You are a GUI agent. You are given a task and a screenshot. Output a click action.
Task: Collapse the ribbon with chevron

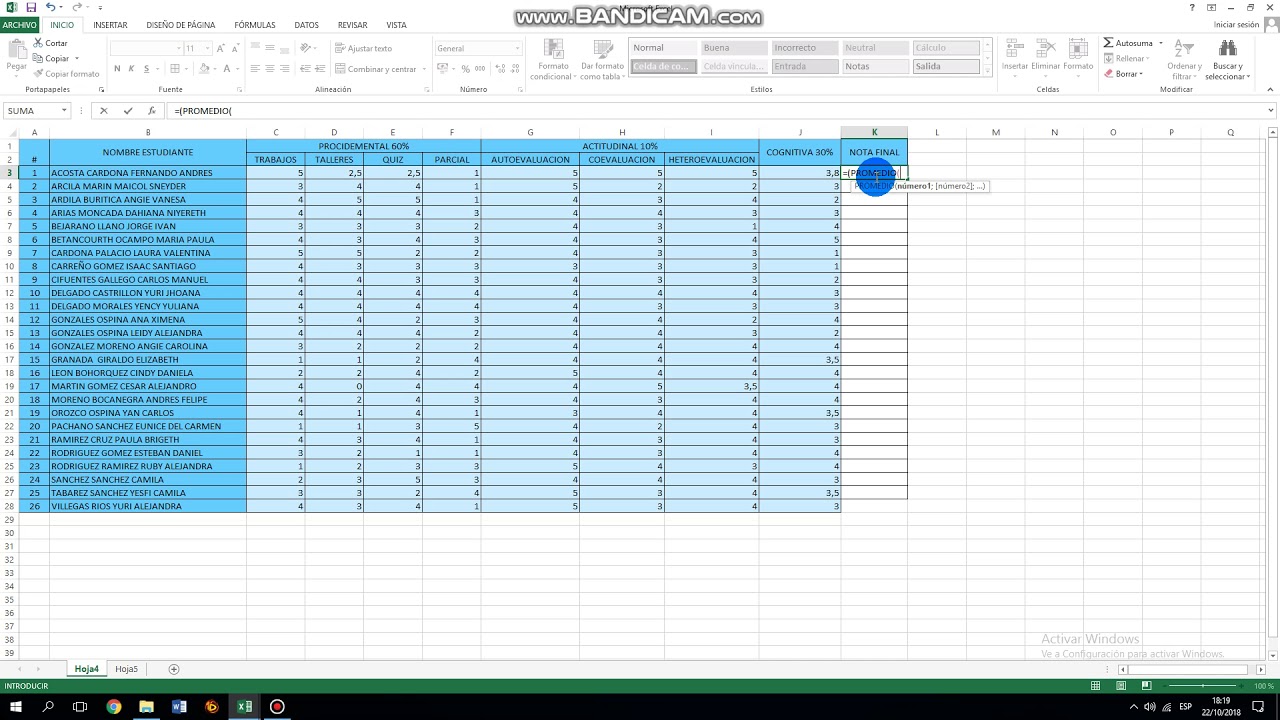pyautogui.click(x=1271, y=90)
